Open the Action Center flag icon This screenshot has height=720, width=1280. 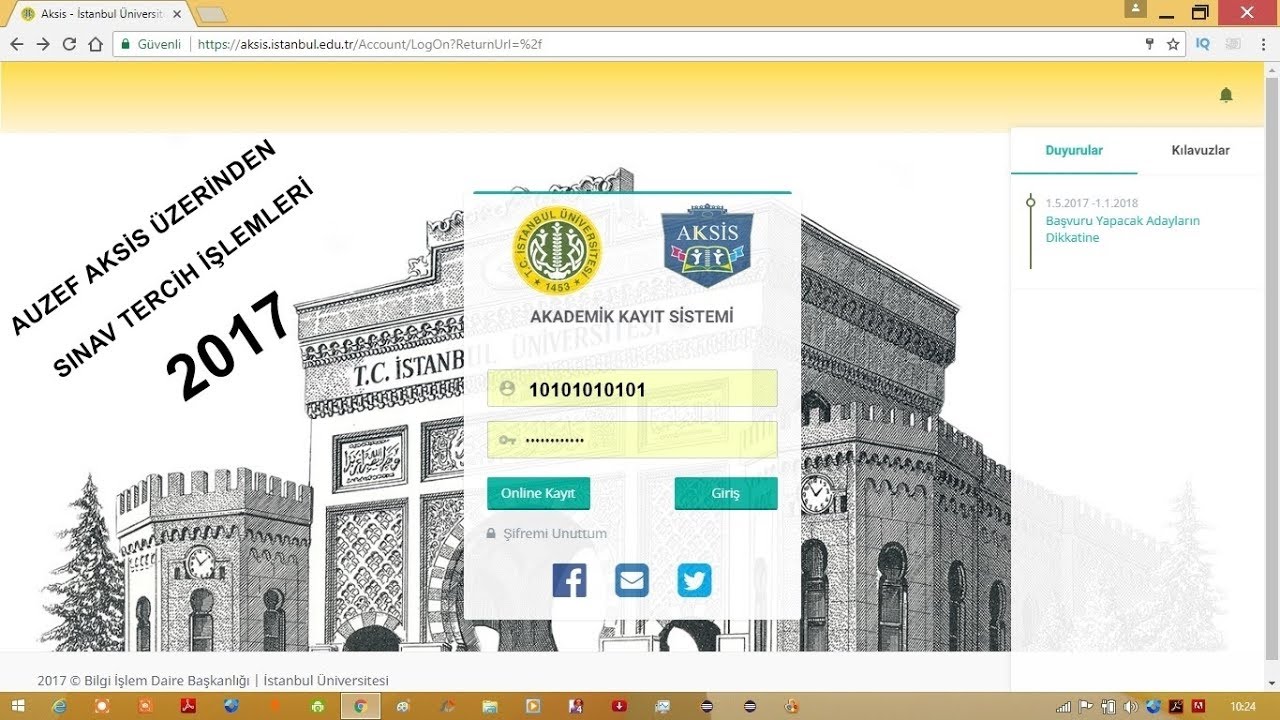(x=1086, y=706)
